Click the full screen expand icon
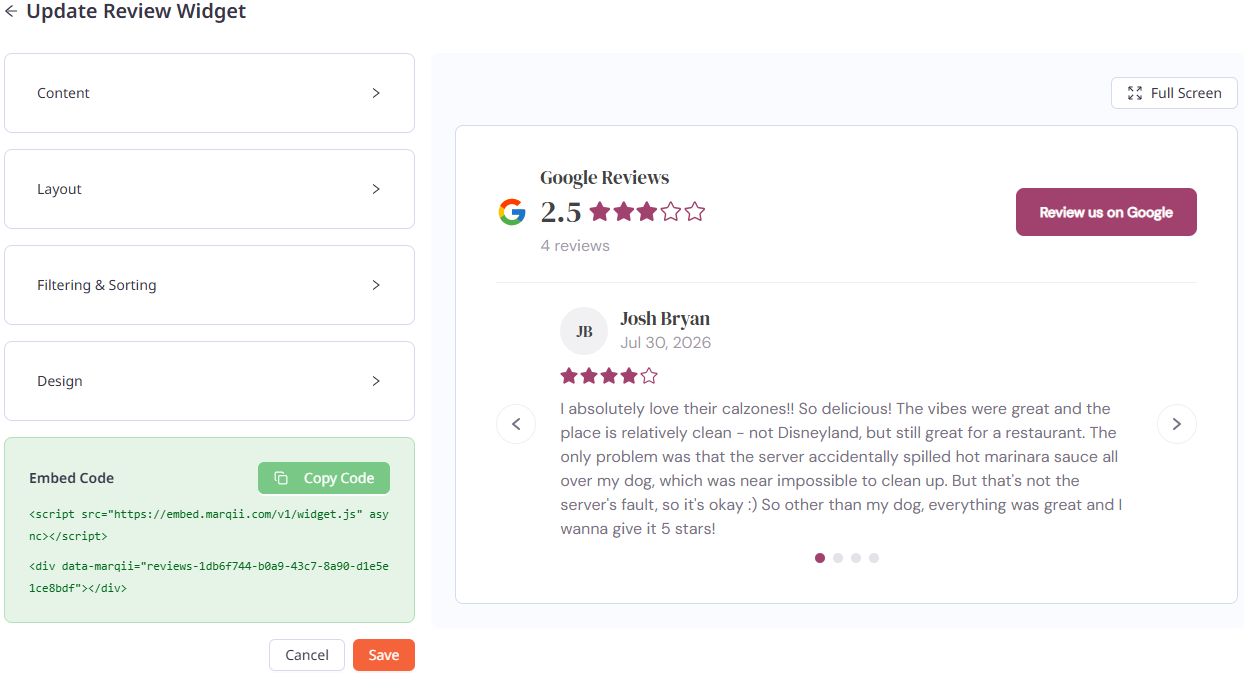This screenshot has width=1244, height=675. point(1135,93)
